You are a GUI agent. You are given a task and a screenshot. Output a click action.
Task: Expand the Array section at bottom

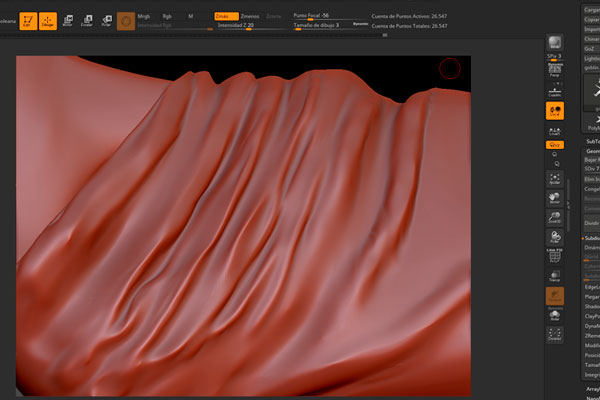click(x=591, y=387)
